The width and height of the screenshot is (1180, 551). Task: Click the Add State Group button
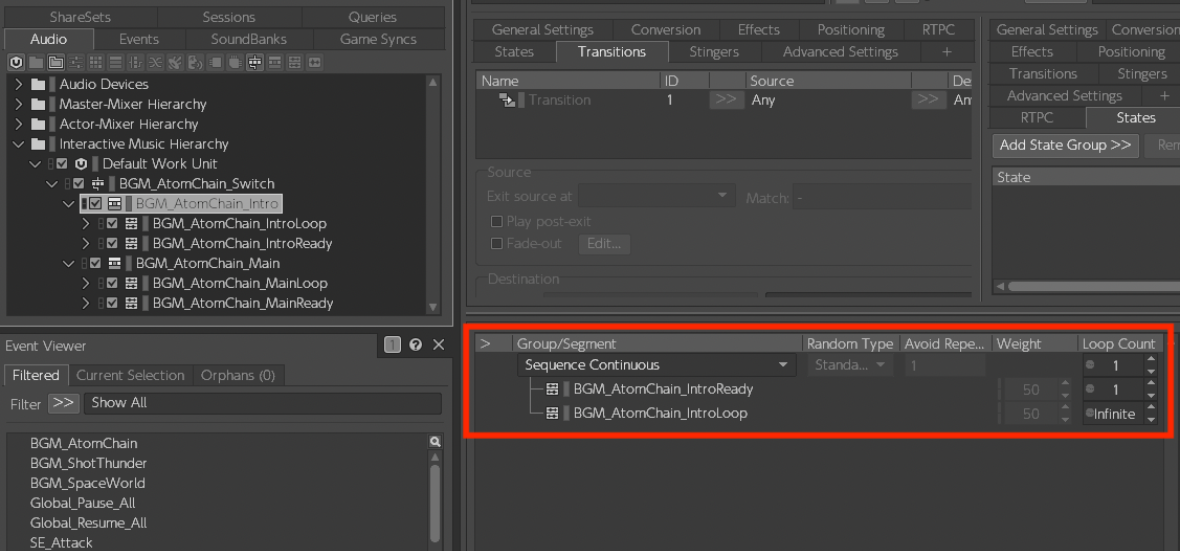[x=1065, y=145]
